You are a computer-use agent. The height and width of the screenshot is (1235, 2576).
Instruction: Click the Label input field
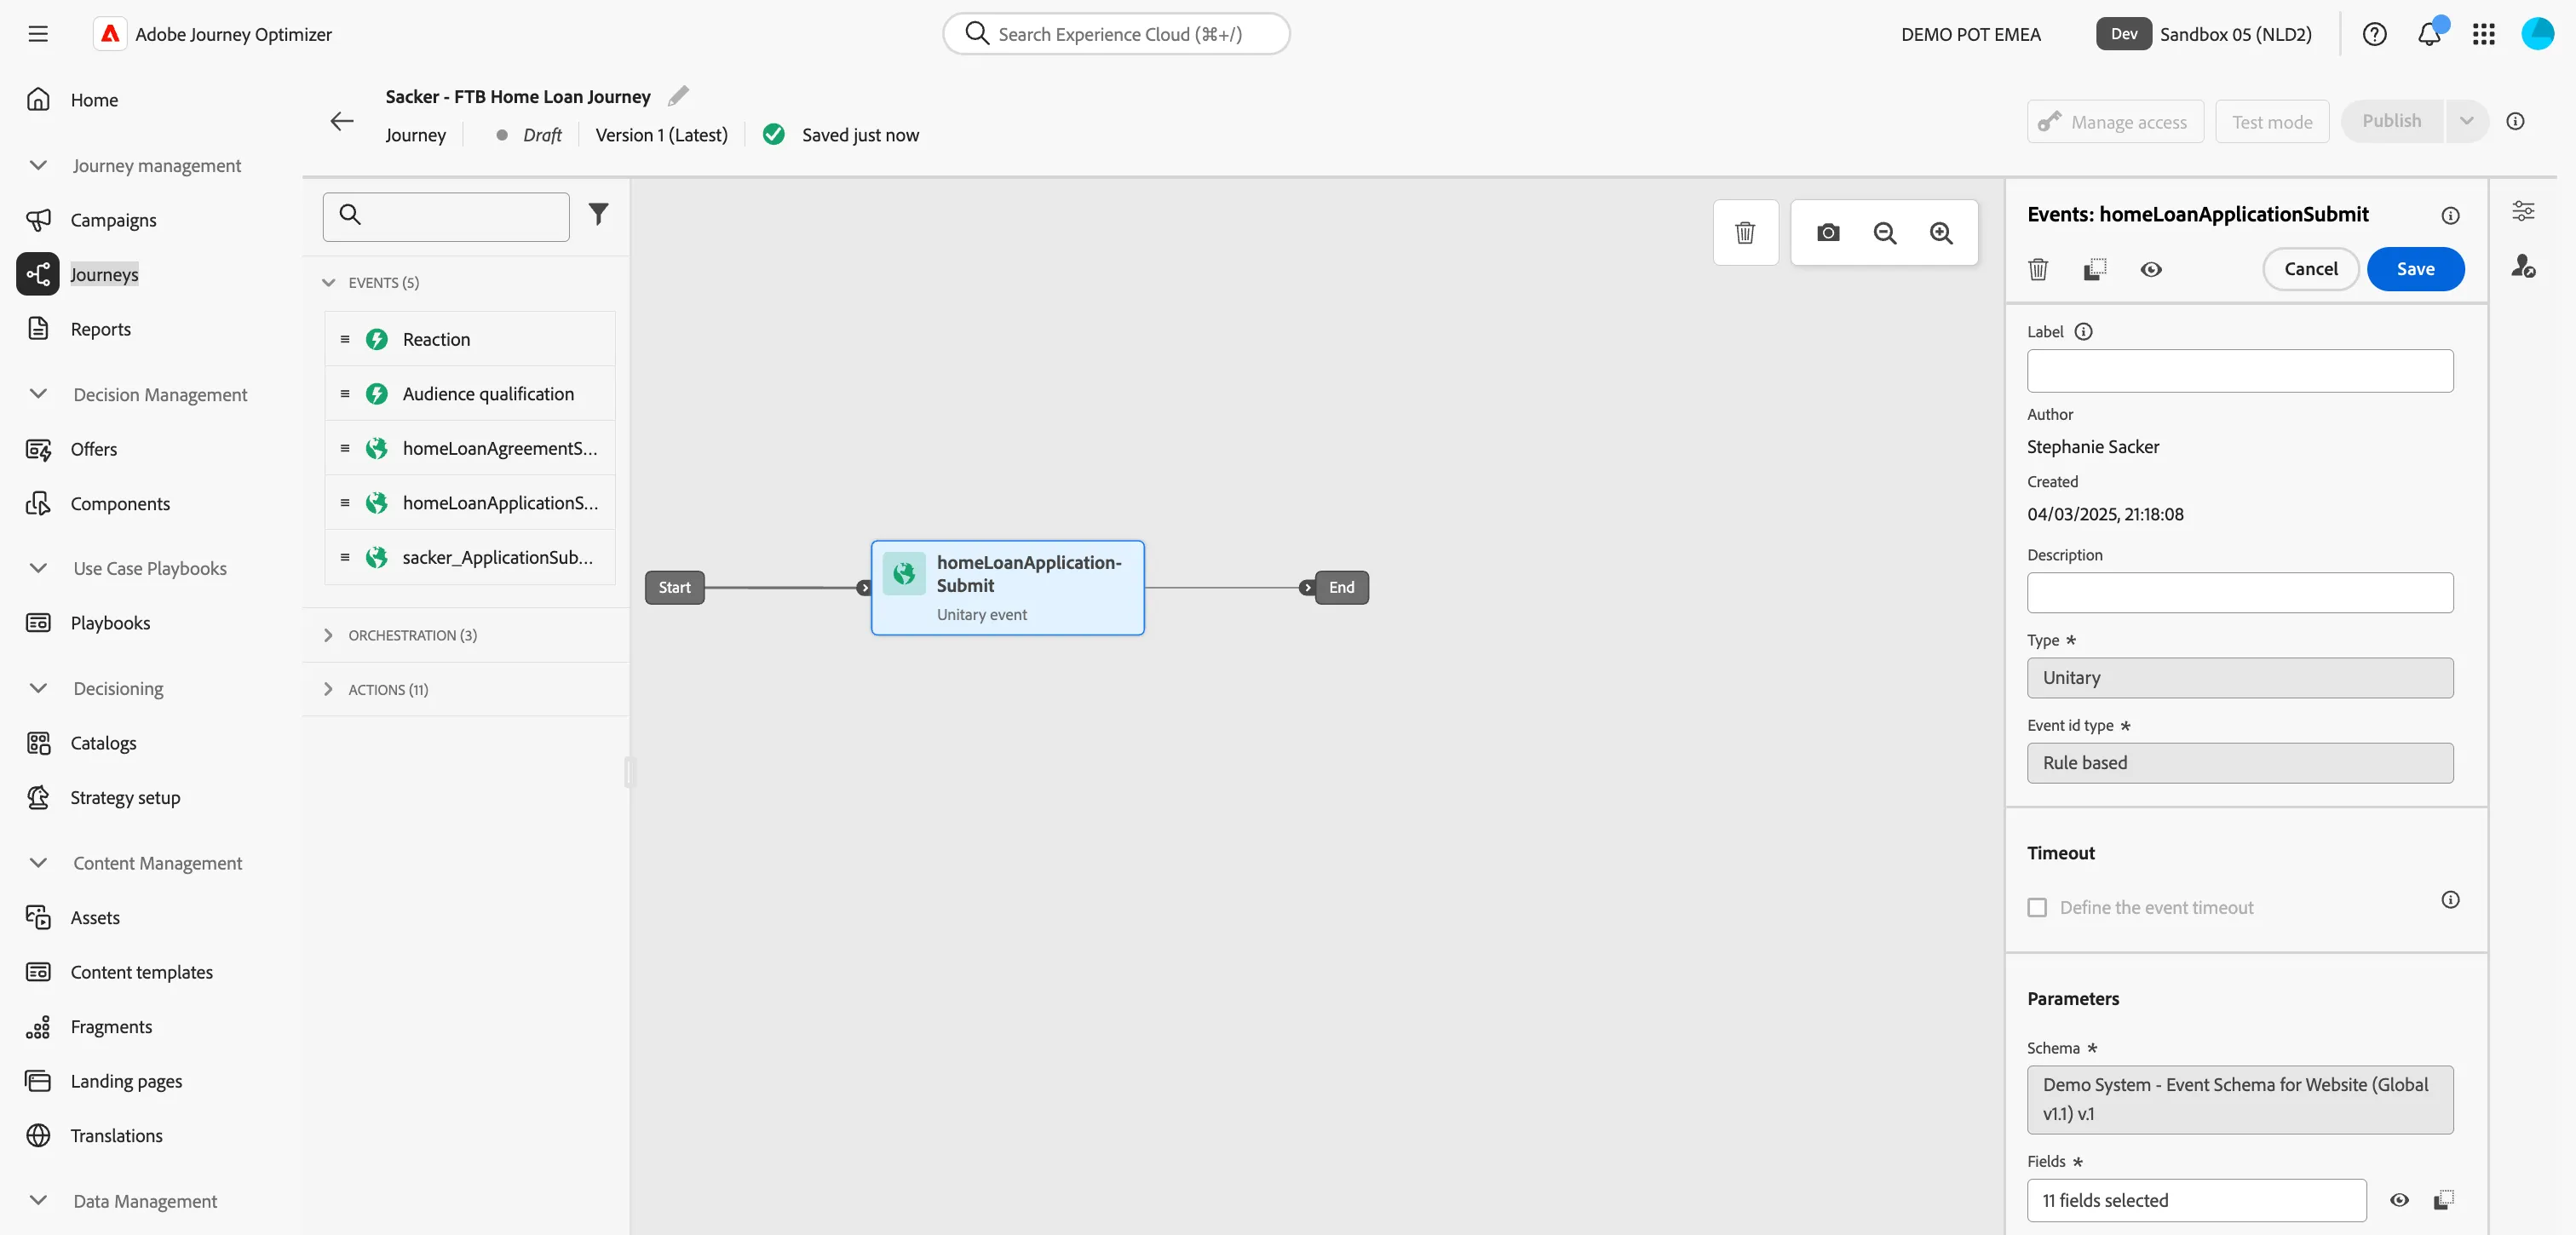[2239, 370]
